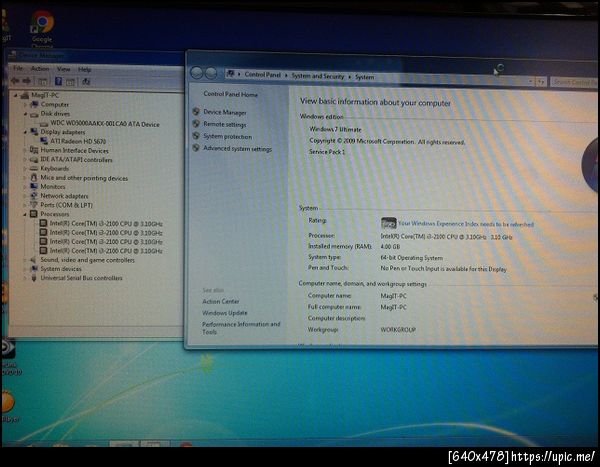Click the blue Help toolbar icon in Device Manager

(59, 81)
